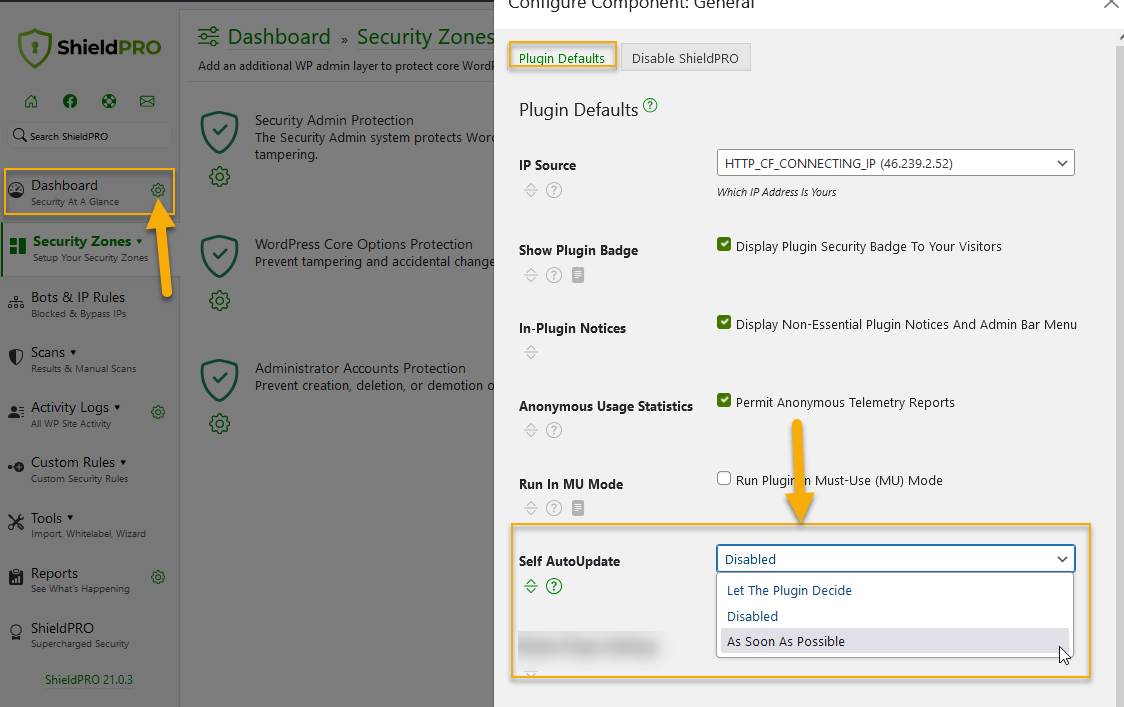Expand the Scans menu
The width and height of the screenshot is (1124, 707).
coord(83,359)
